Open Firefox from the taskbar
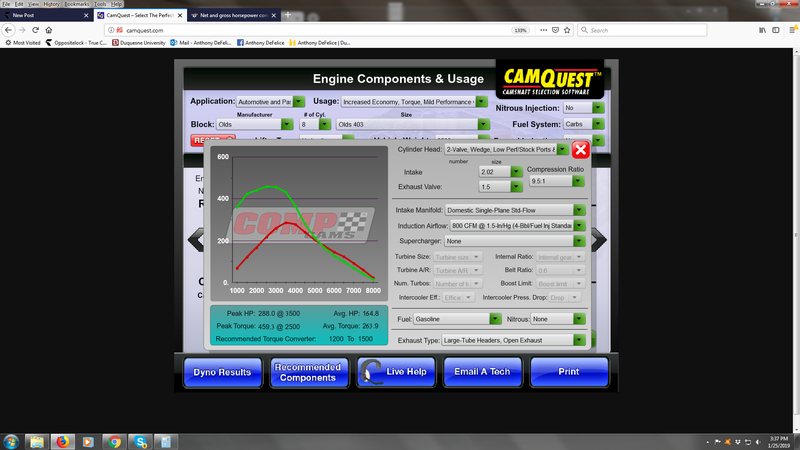 coord(62,442)
